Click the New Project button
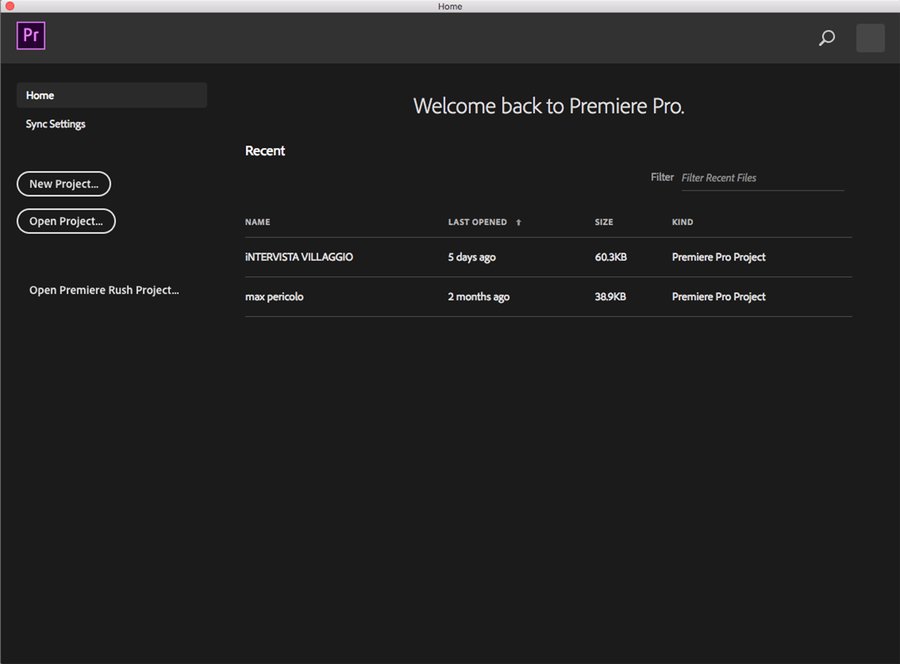This screenshot has width=900, height=664. coord(64,184)
